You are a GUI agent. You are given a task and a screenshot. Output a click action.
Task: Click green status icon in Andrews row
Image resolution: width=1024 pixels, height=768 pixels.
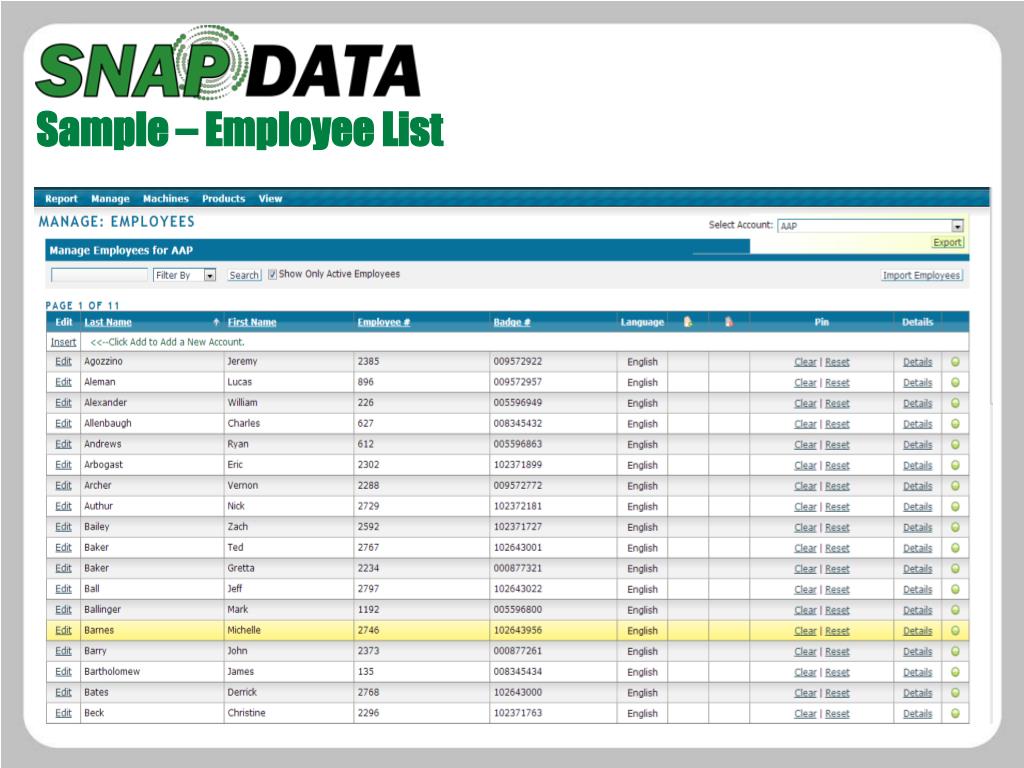955,445
